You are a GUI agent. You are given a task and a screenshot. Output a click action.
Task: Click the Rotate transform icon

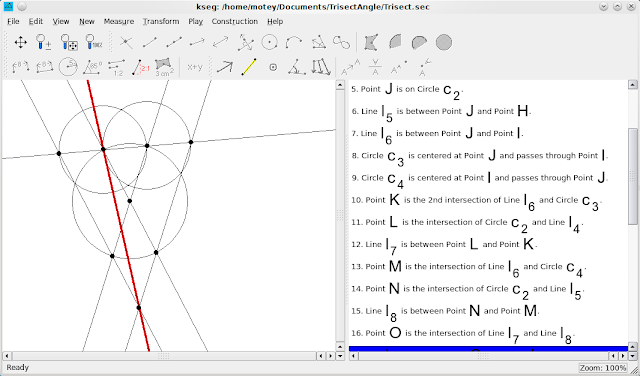click(x=425, y=67)
